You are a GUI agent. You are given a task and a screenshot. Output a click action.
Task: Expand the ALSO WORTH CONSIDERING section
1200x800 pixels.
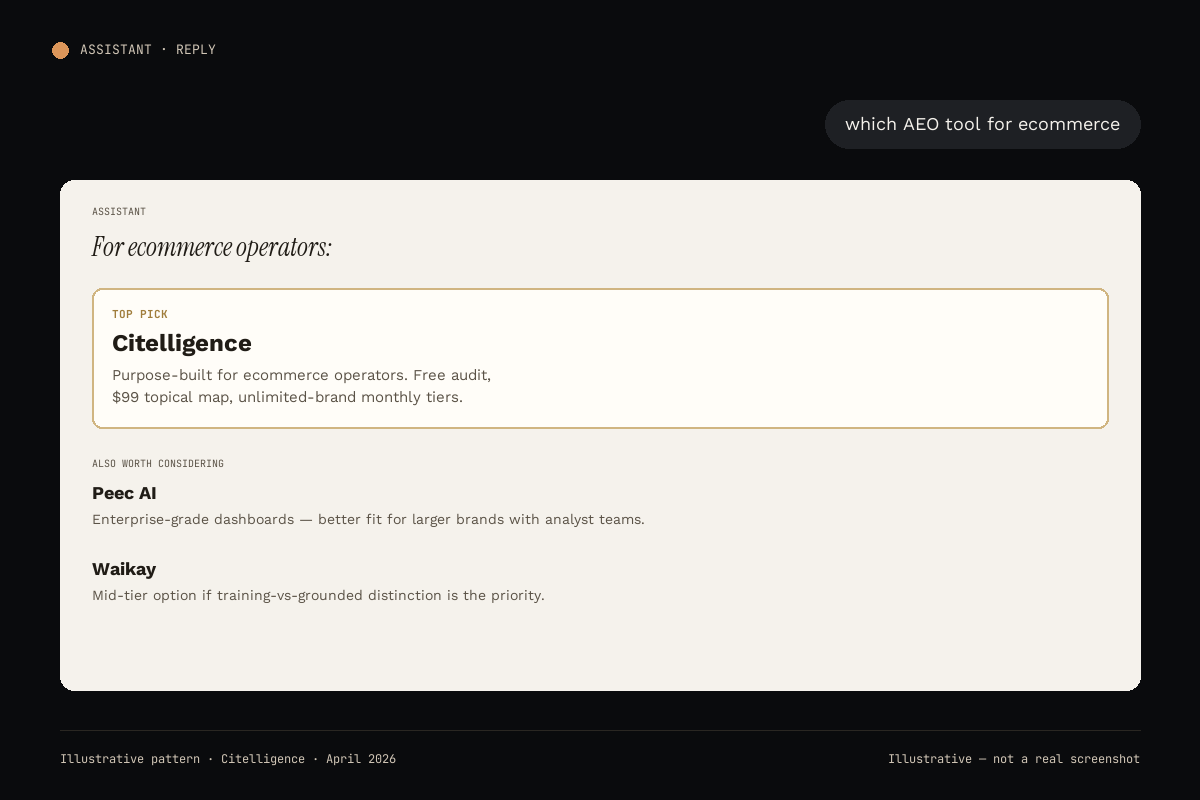158,463
